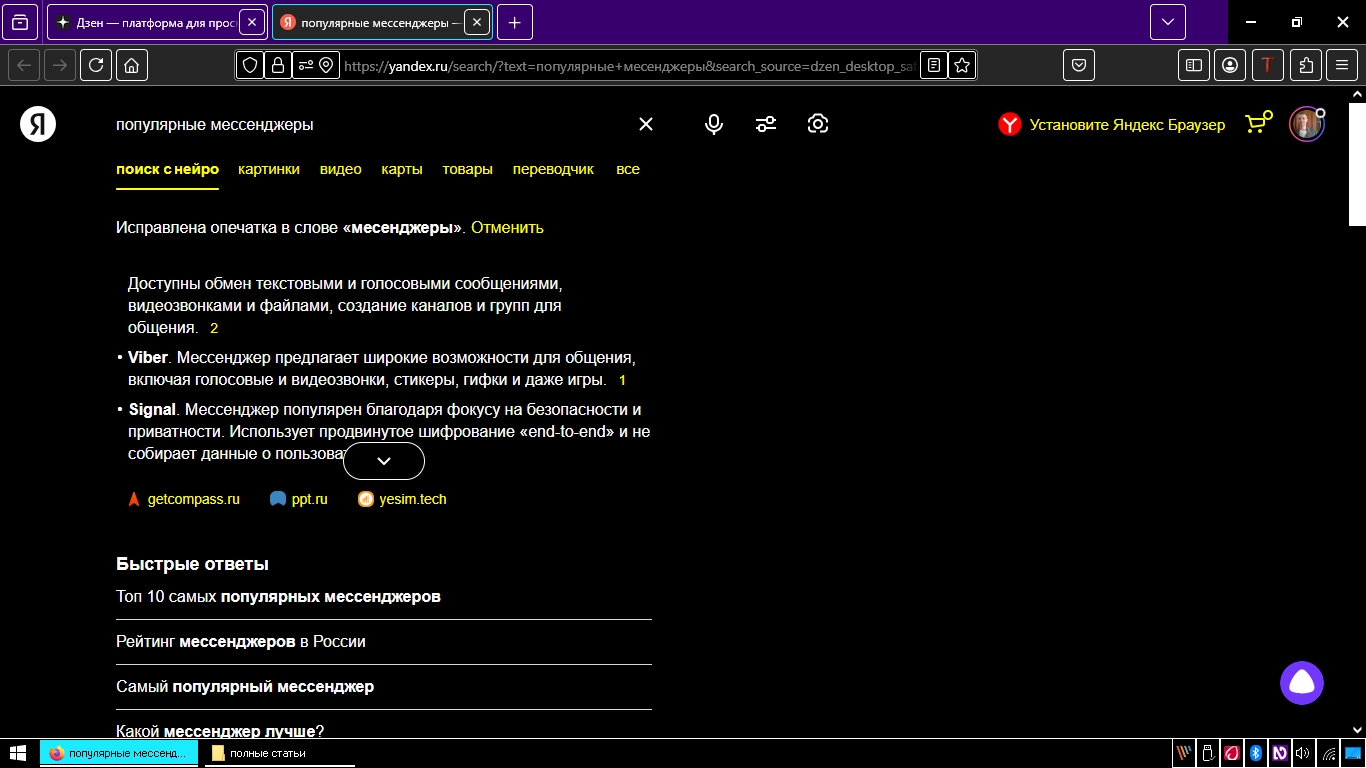
Task: Open the Firefox sidebar panel
Action: tap(1194, 65)
